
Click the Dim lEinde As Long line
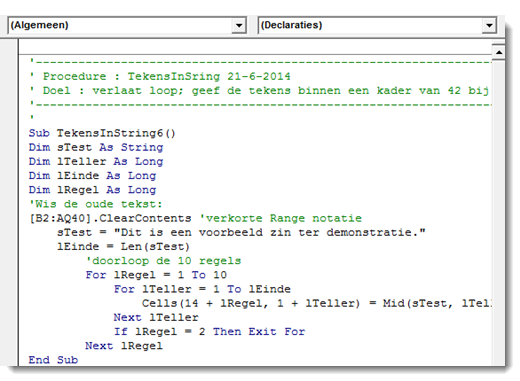pos(92,176)
